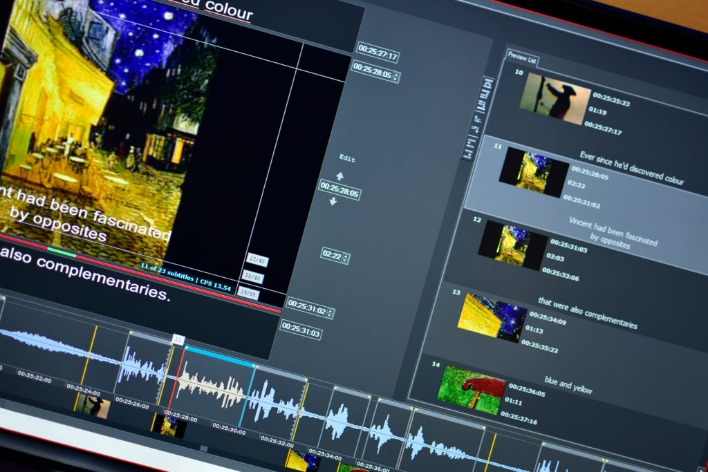
Task: Open the Preview List tab
Action: tap(524, 55)
